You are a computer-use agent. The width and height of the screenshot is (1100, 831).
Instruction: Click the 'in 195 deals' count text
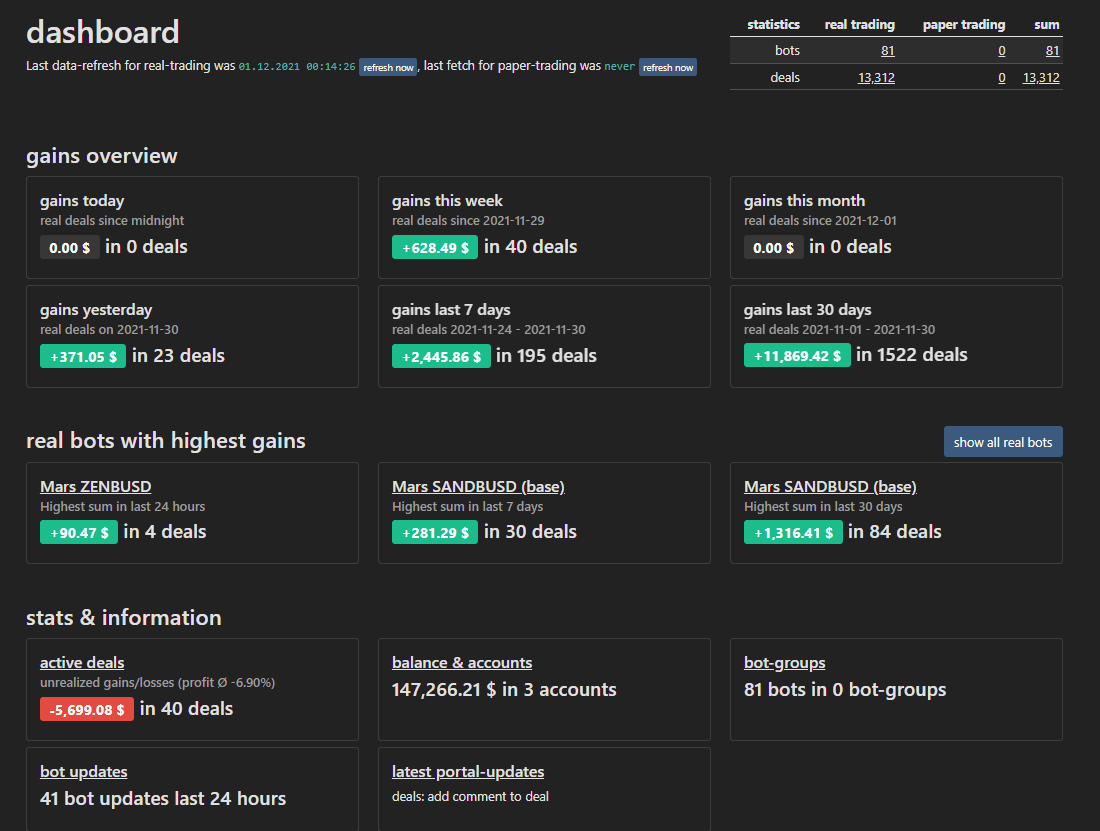click(546, 356)
